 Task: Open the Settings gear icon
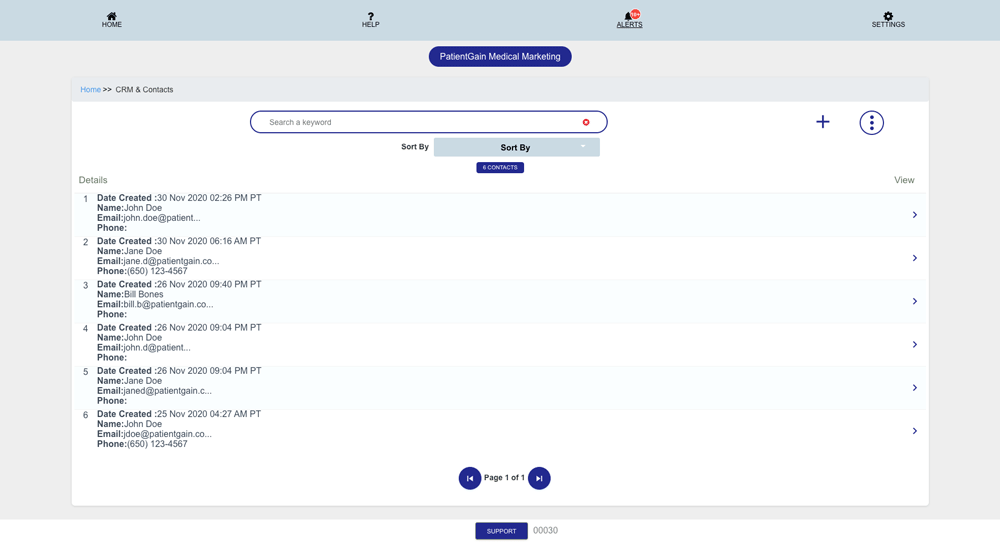point(888,16)
